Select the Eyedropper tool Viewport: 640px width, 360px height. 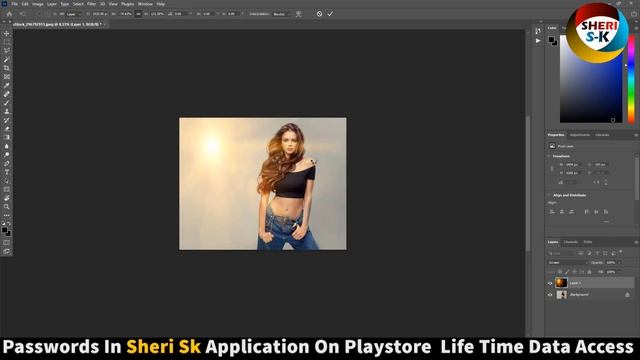tap(7, 85)
